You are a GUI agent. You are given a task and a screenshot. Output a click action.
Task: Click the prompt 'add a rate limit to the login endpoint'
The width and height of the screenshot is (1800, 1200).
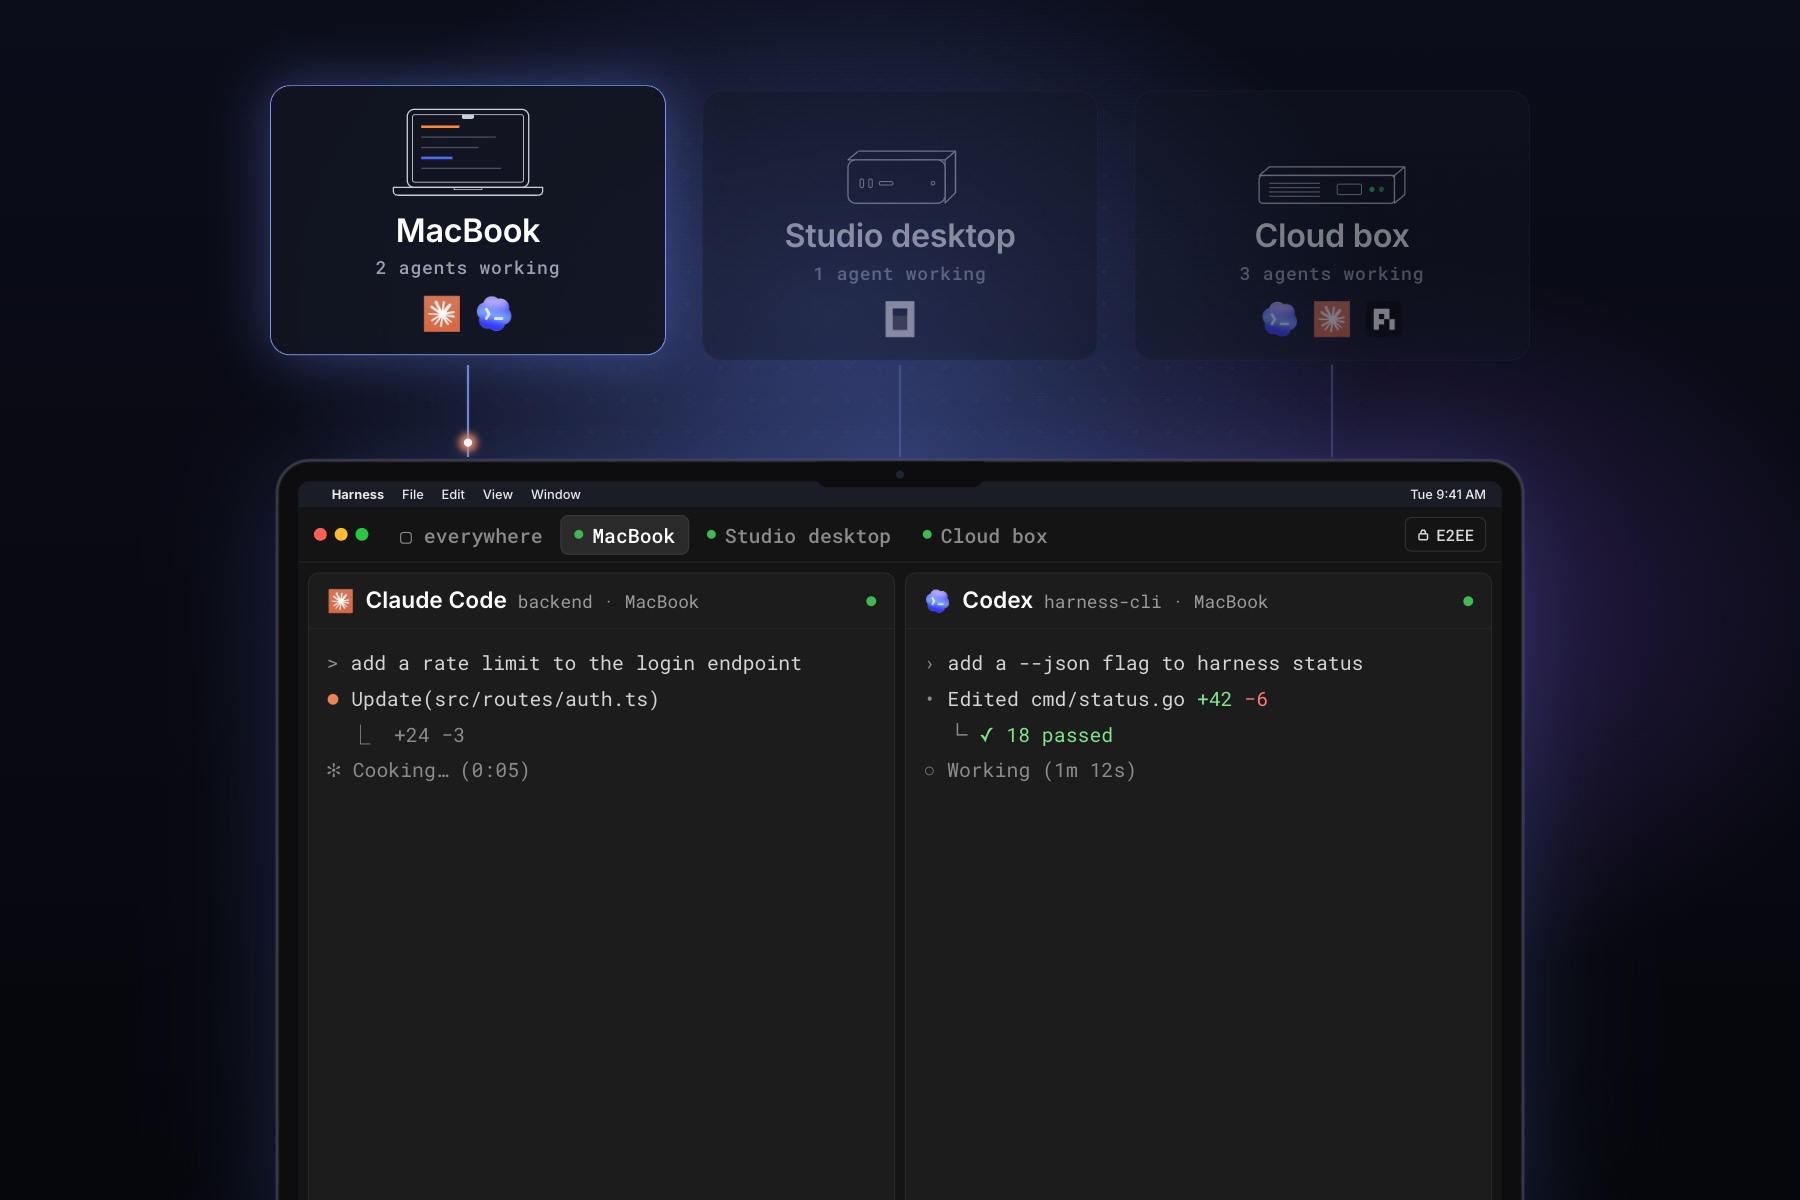coord(576,663)
